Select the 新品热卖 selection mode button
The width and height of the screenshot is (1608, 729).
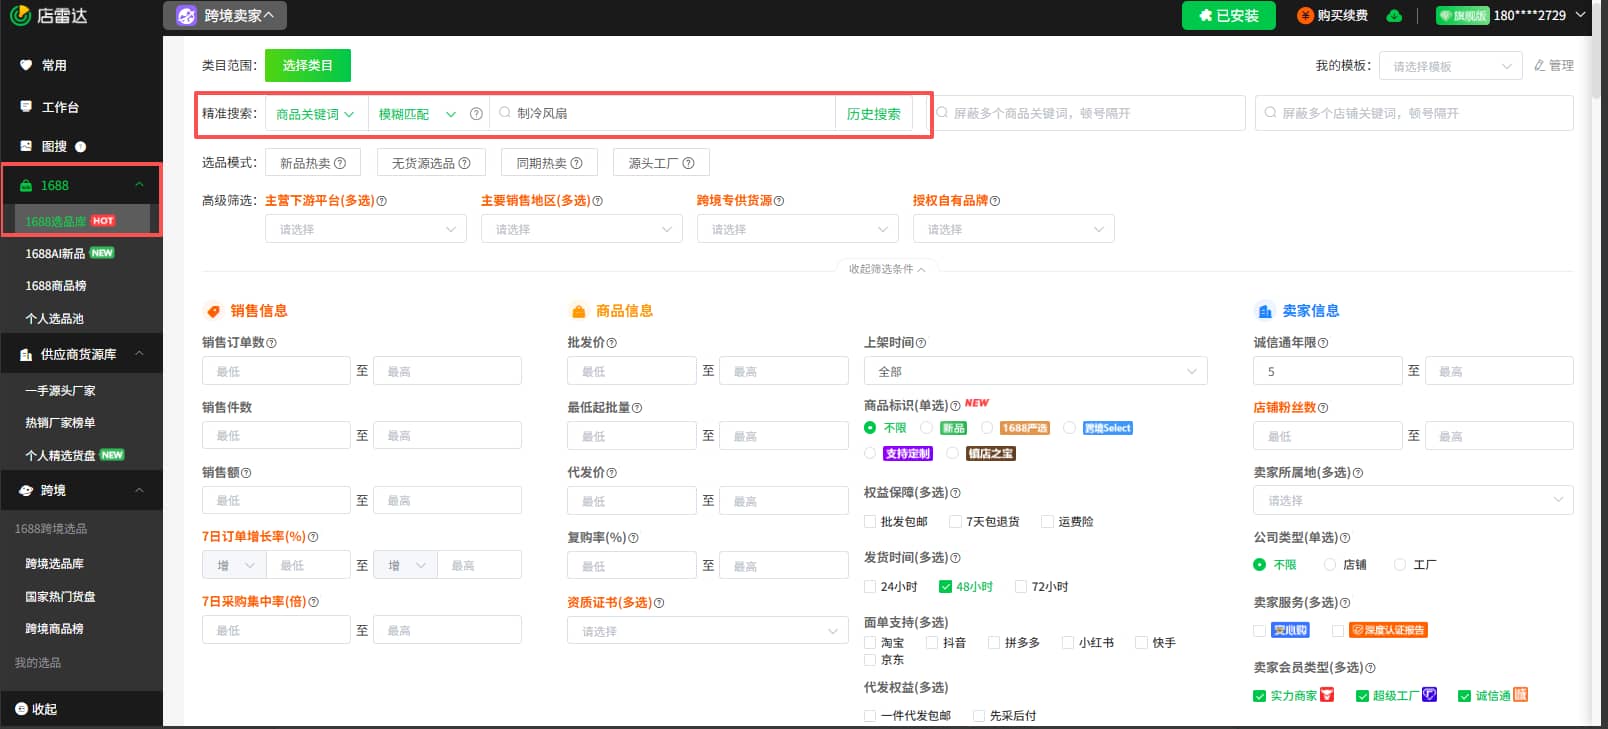click(313, 163)
